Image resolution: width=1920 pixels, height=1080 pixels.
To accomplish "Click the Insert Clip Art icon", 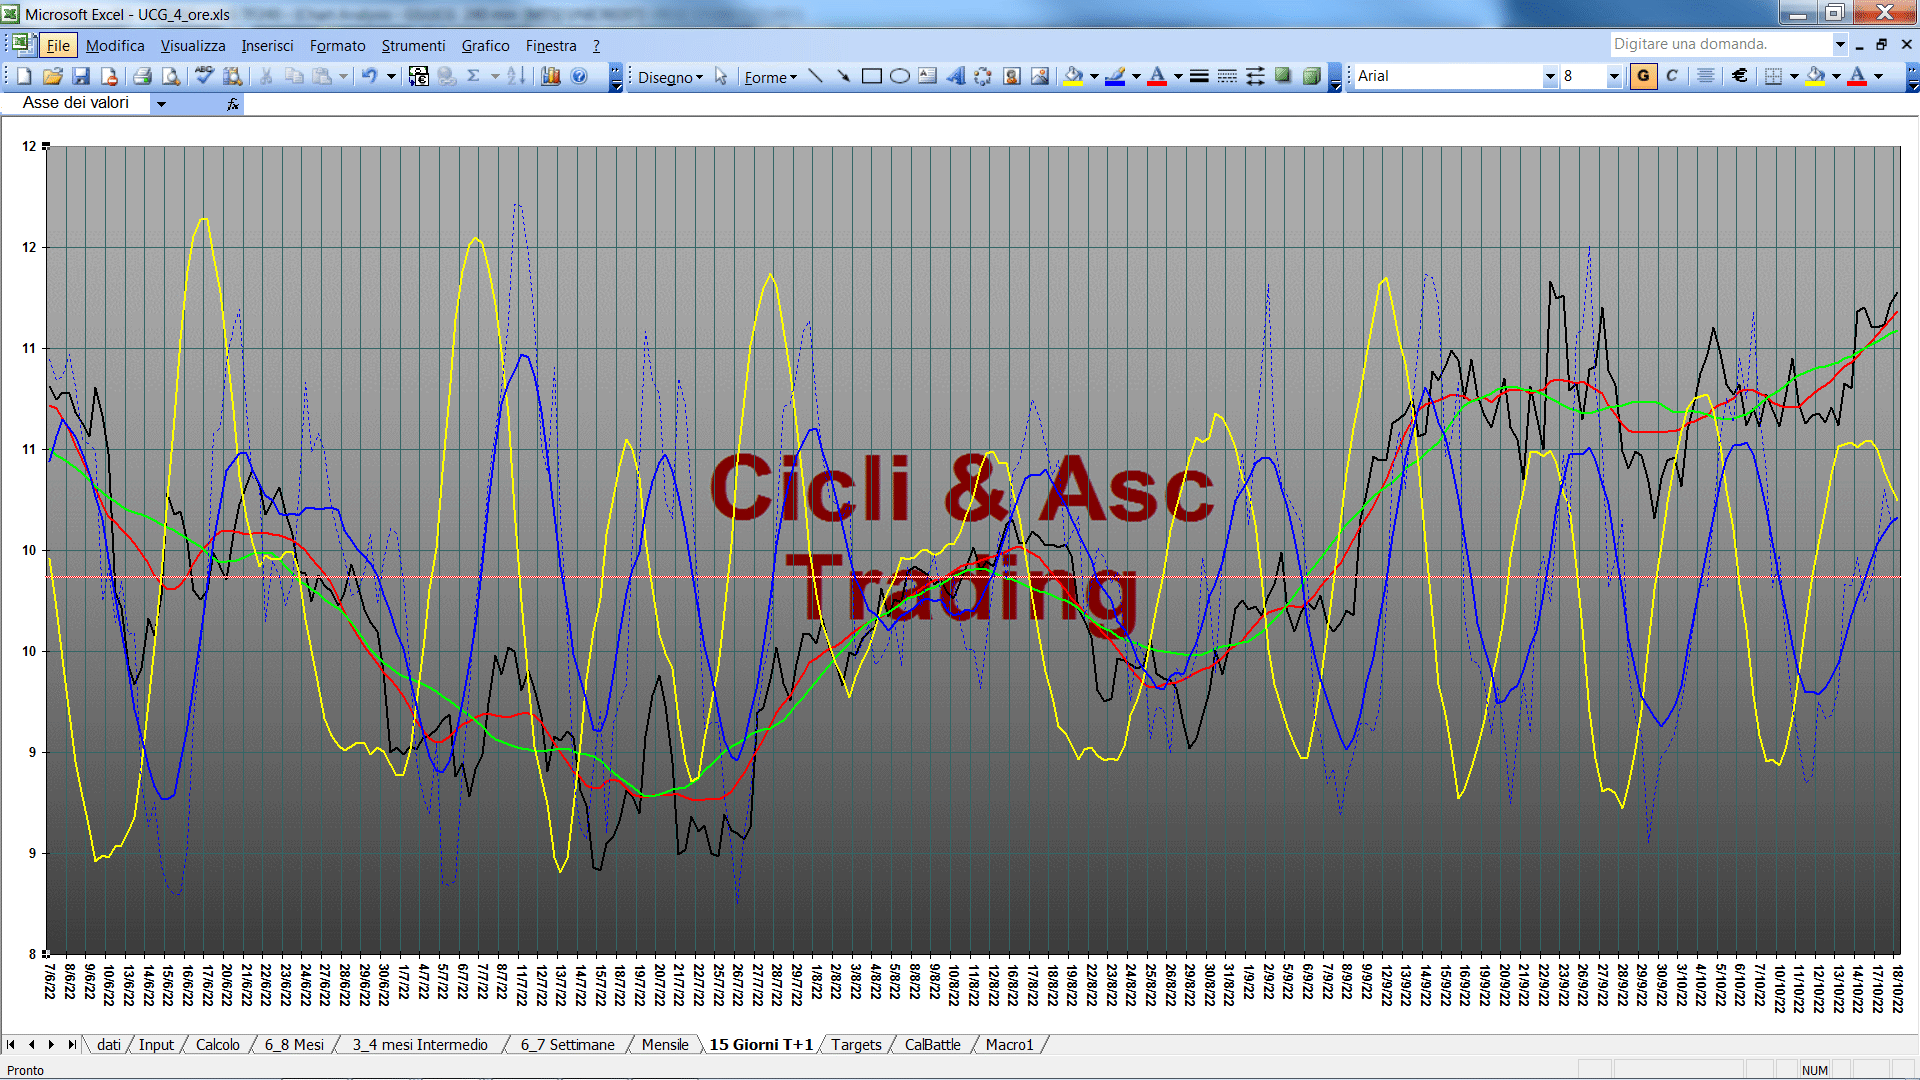I will (x=1012, y=76).
